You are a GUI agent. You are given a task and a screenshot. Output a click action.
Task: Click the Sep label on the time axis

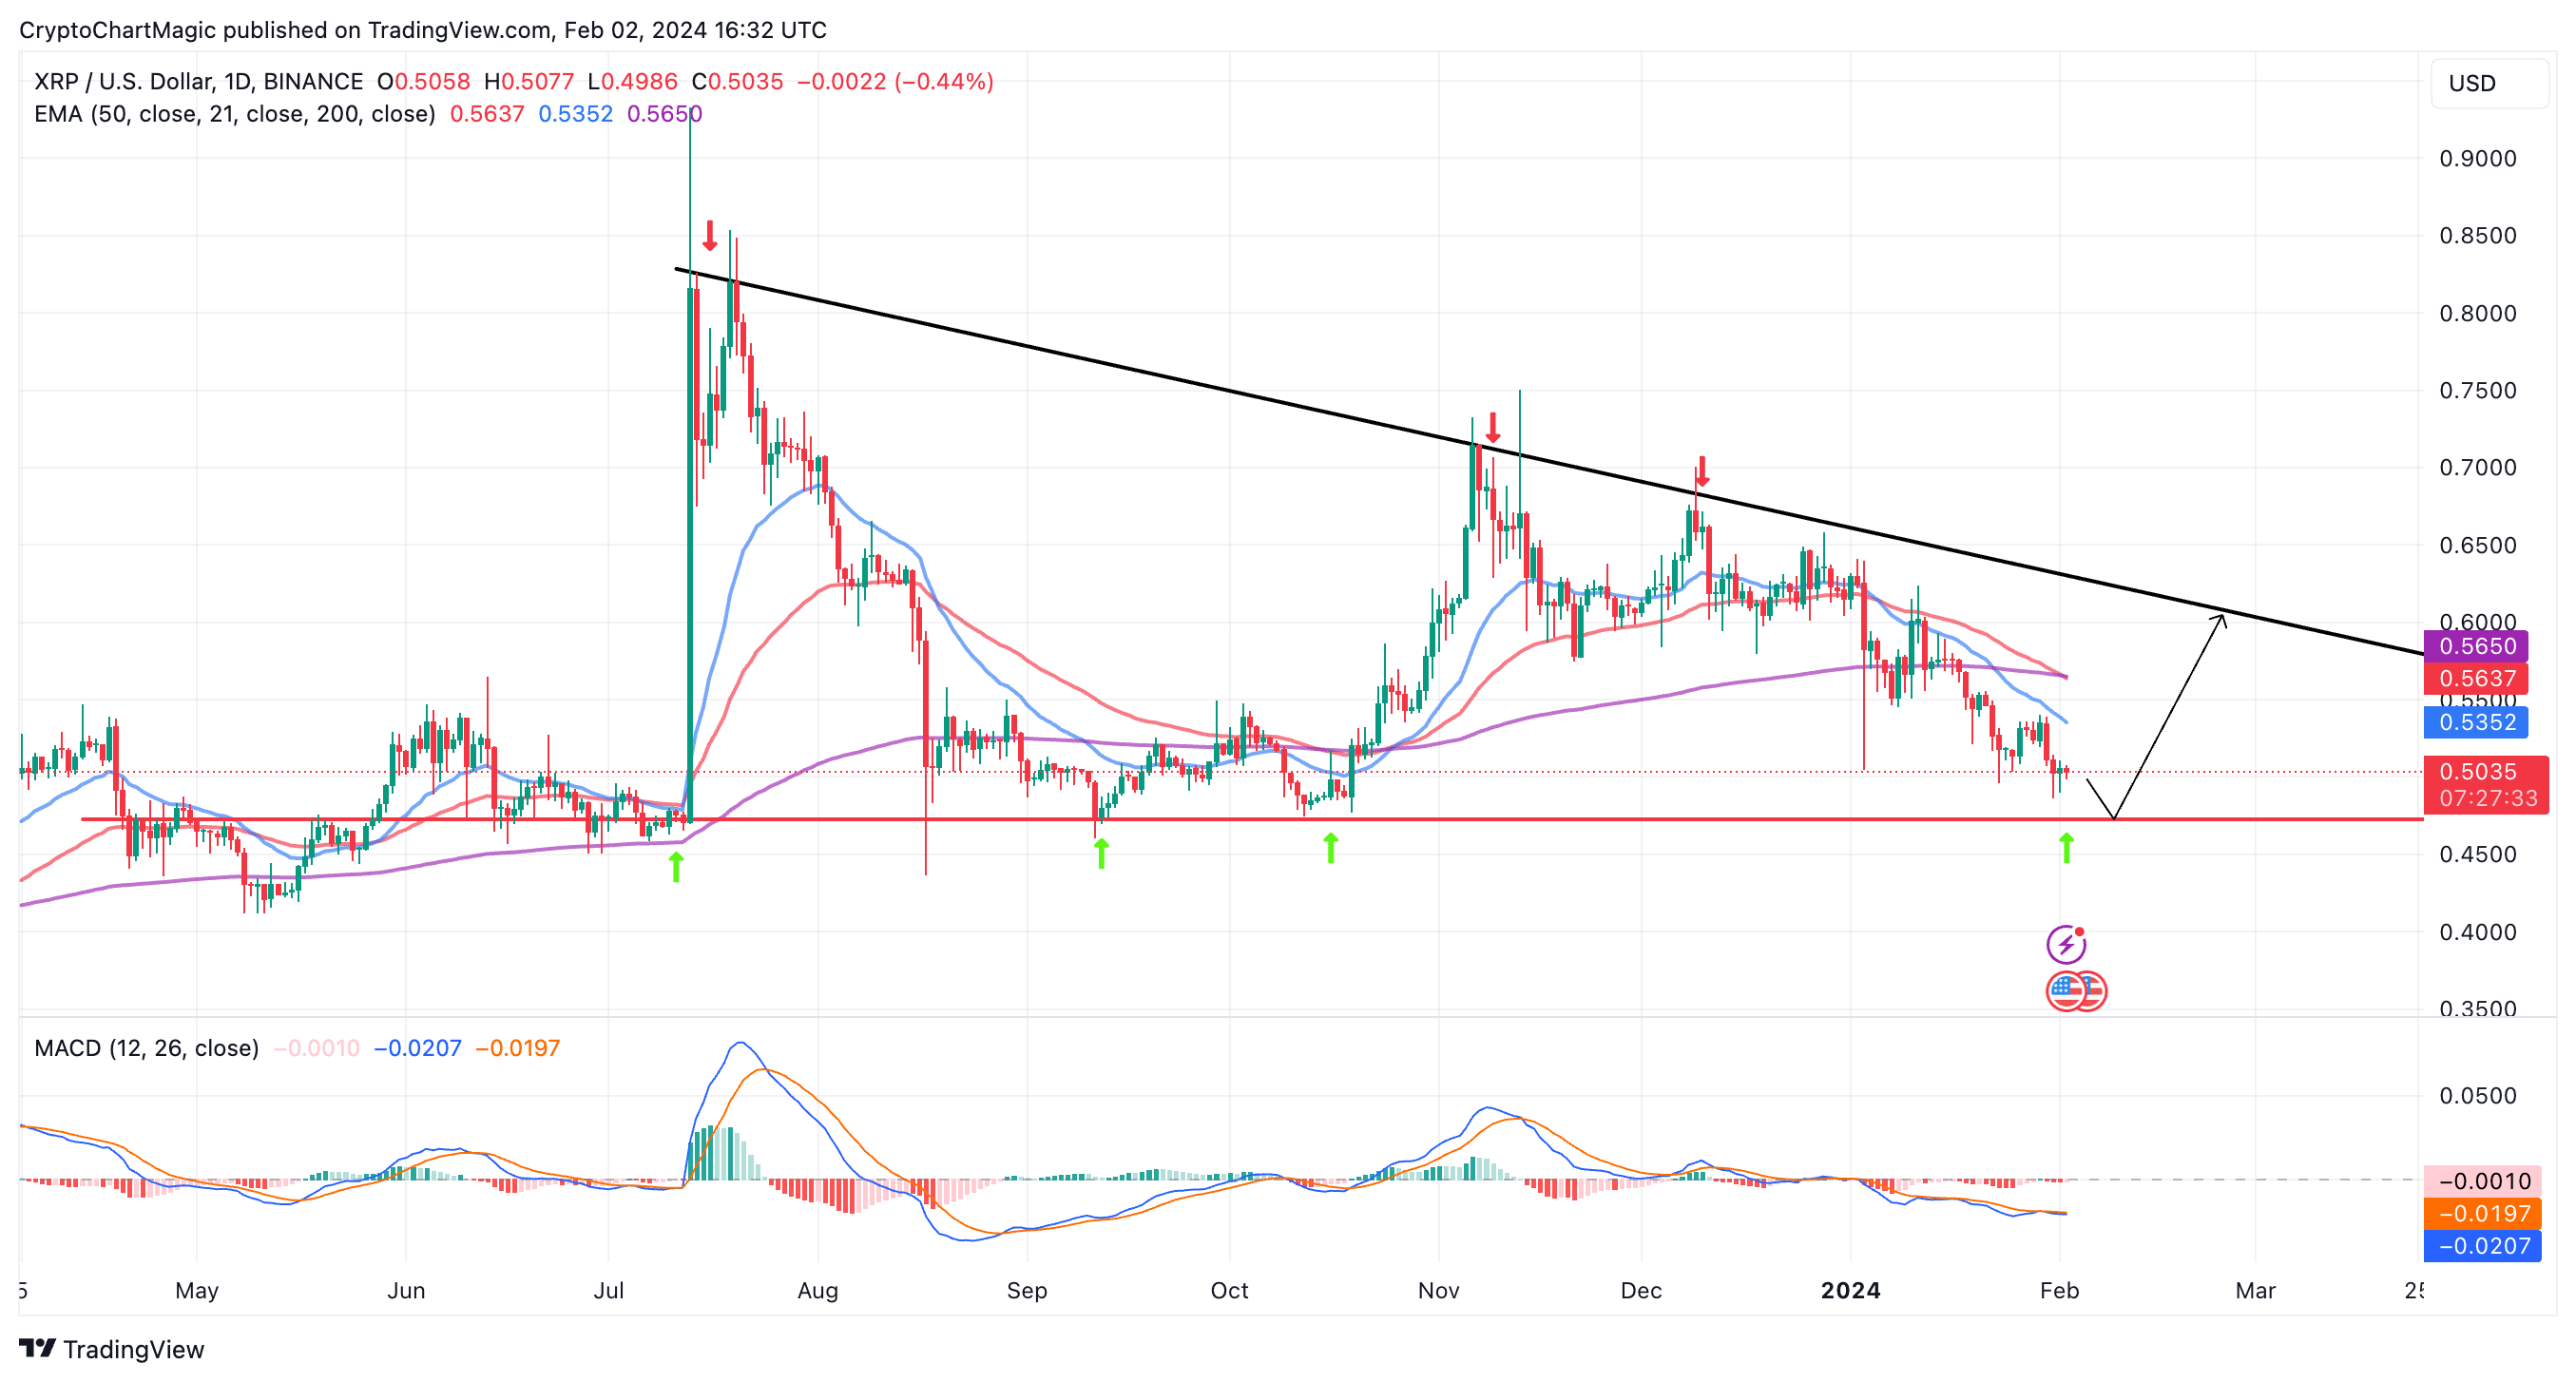click(x=1027, y=1290)
